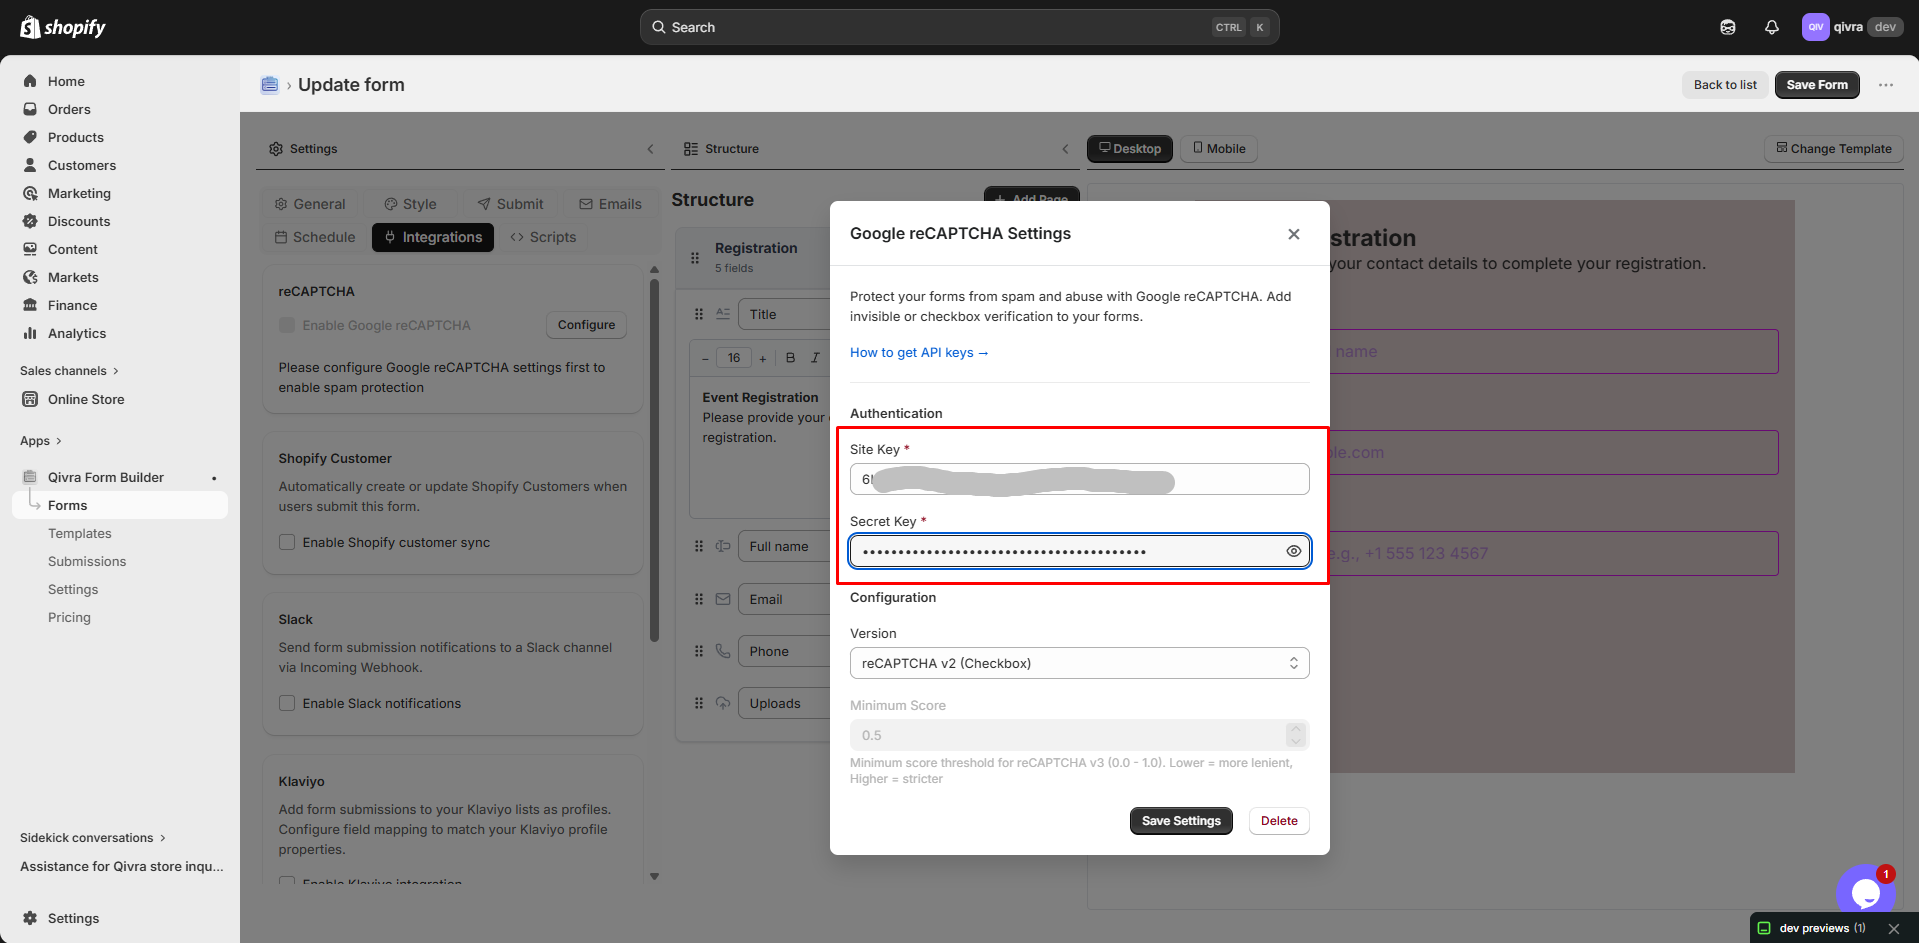1919x943 pixels.
Task: Open the Scripts tab
Action: 543,237
